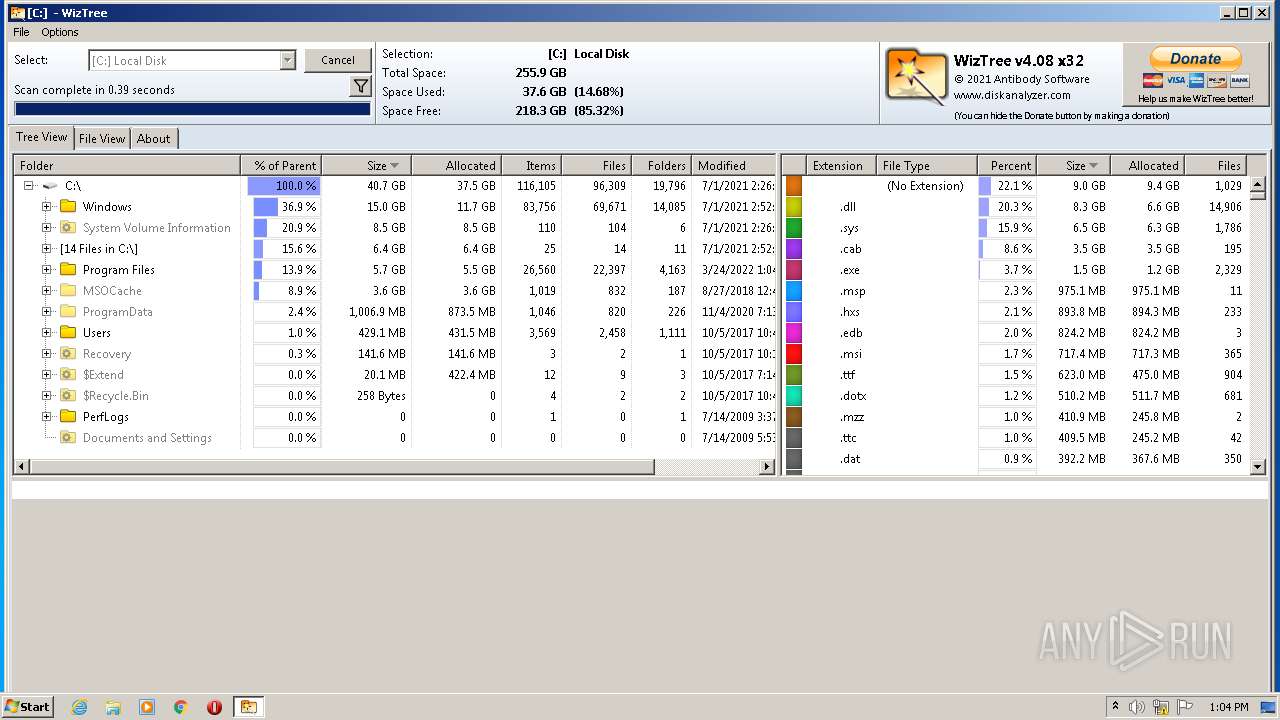Open the filter funnel icon
1280x720 pixels.
click(x=361, y=88)
